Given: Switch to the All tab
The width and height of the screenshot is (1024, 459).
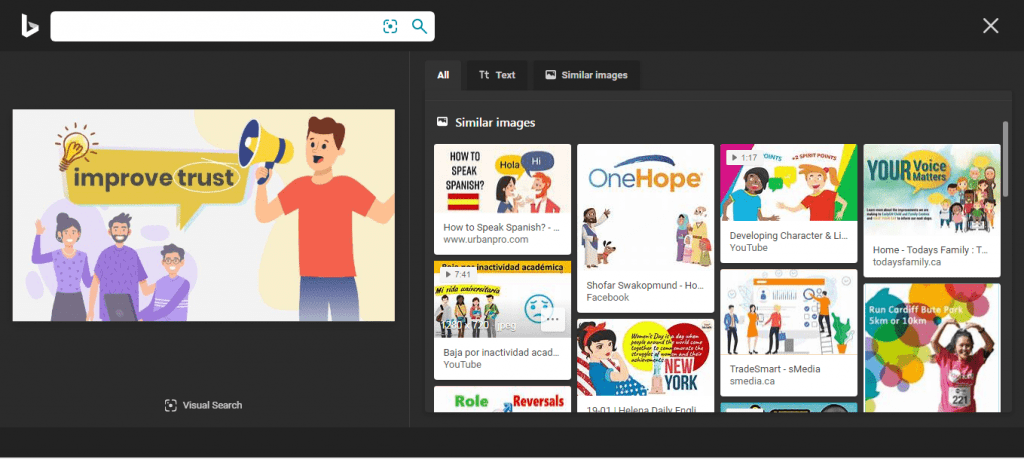Looking at the screenshot, I should click(443, 75).
